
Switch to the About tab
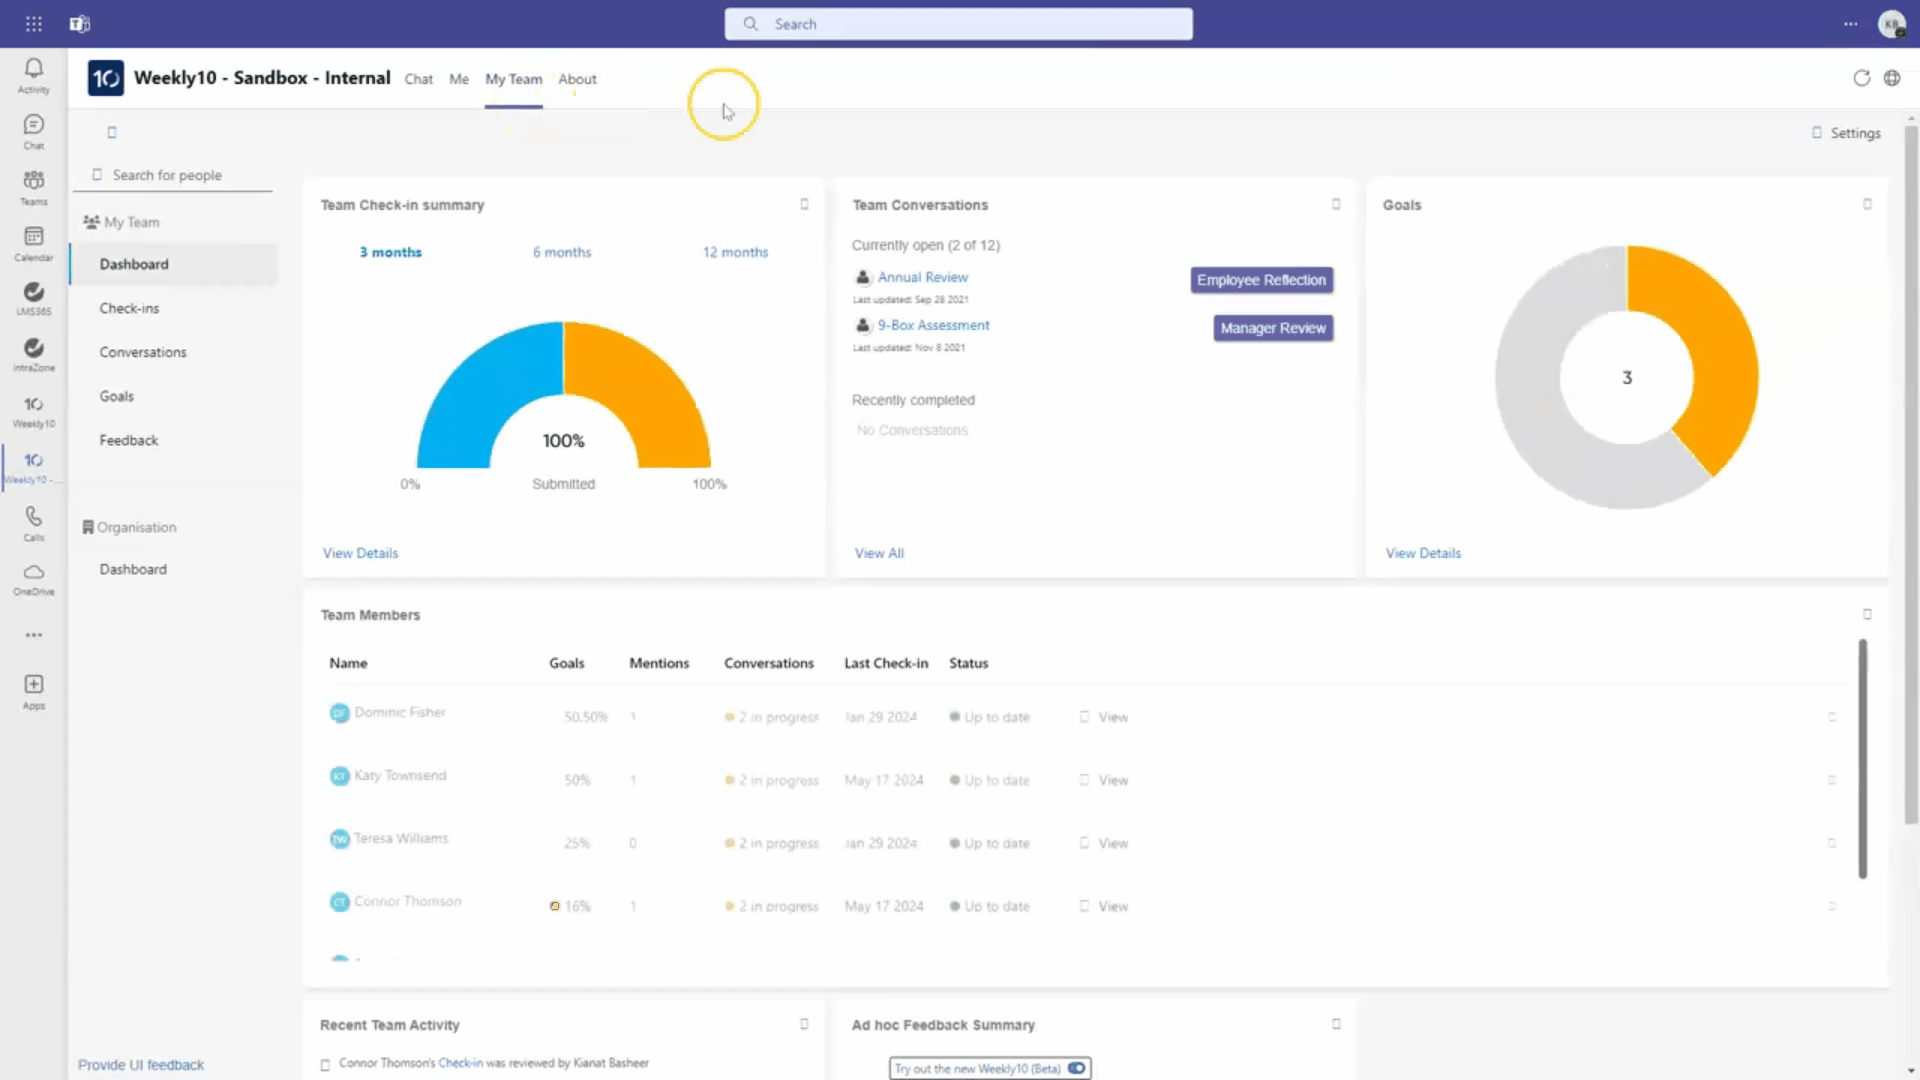click(577, 79)
